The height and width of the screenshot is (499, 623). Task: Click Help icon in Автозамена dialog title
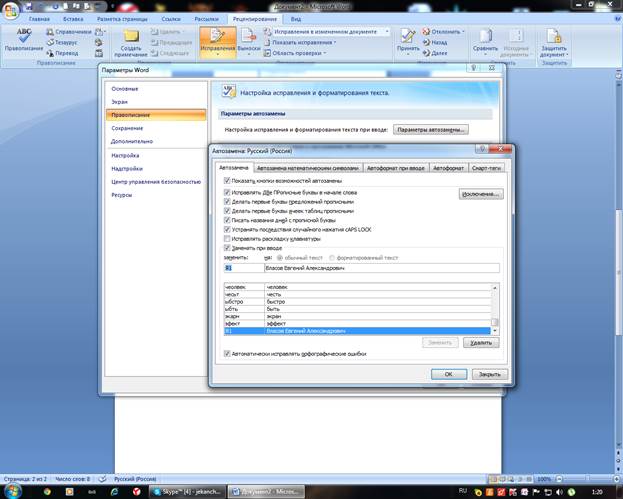[482, 149]
